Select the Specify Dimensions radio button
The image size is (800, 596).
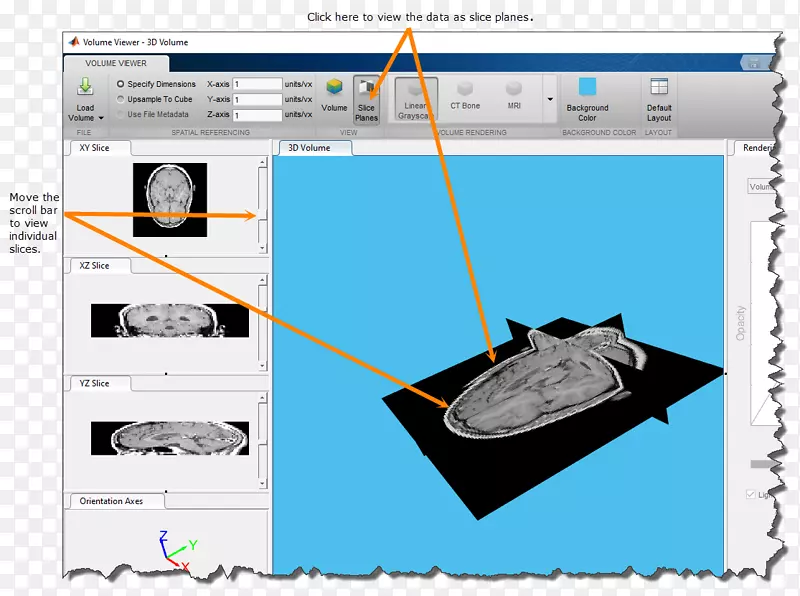click(x=121, y=85)
